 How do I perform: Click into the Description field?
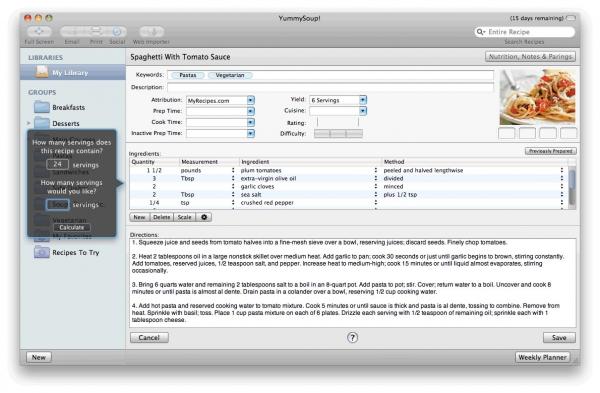click(330, 87)
